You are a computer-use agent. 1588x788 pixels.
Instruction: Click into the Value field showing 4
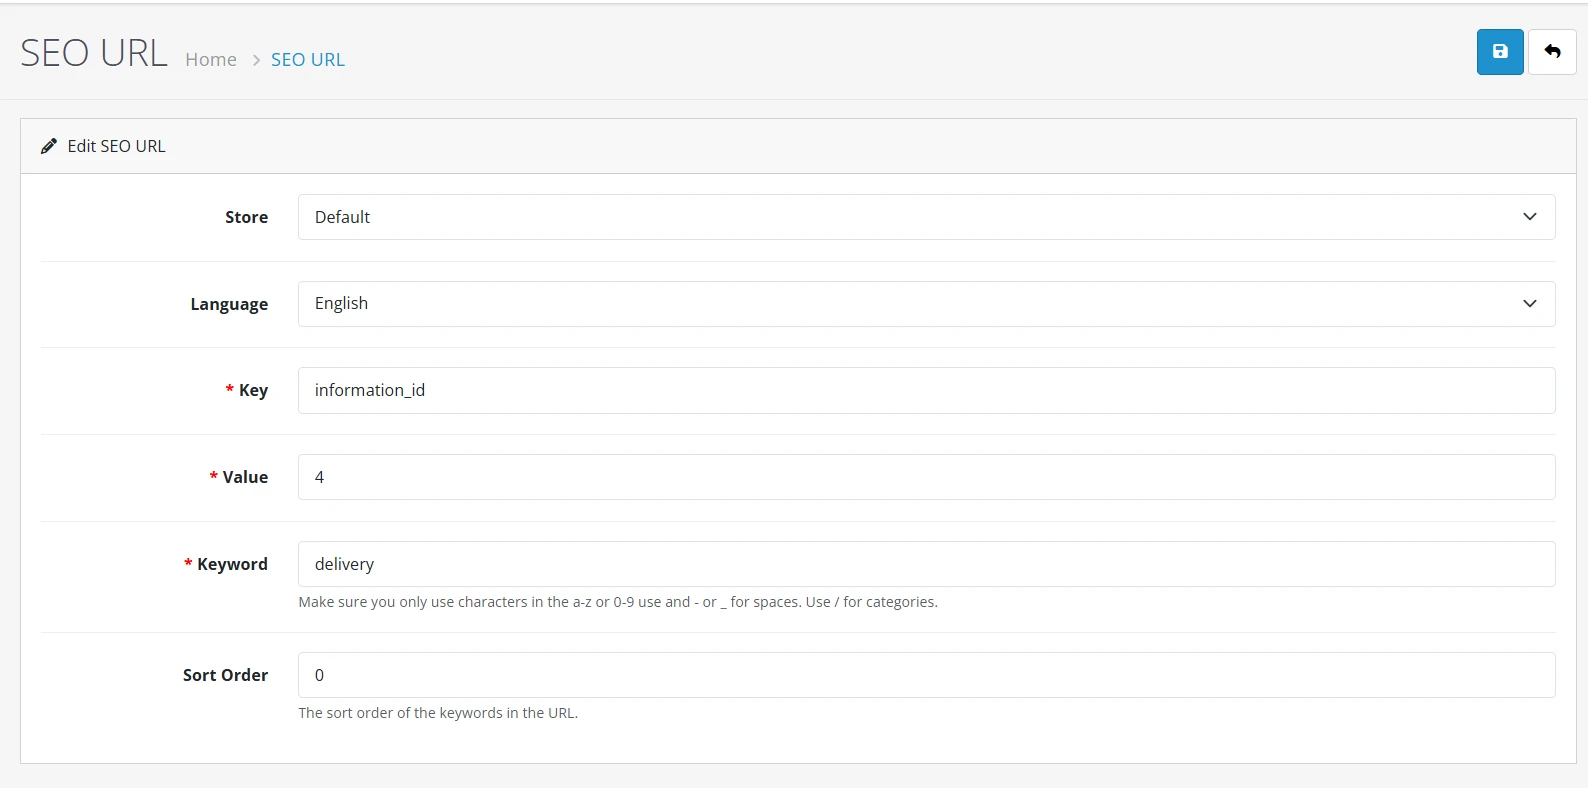[926, 477]
